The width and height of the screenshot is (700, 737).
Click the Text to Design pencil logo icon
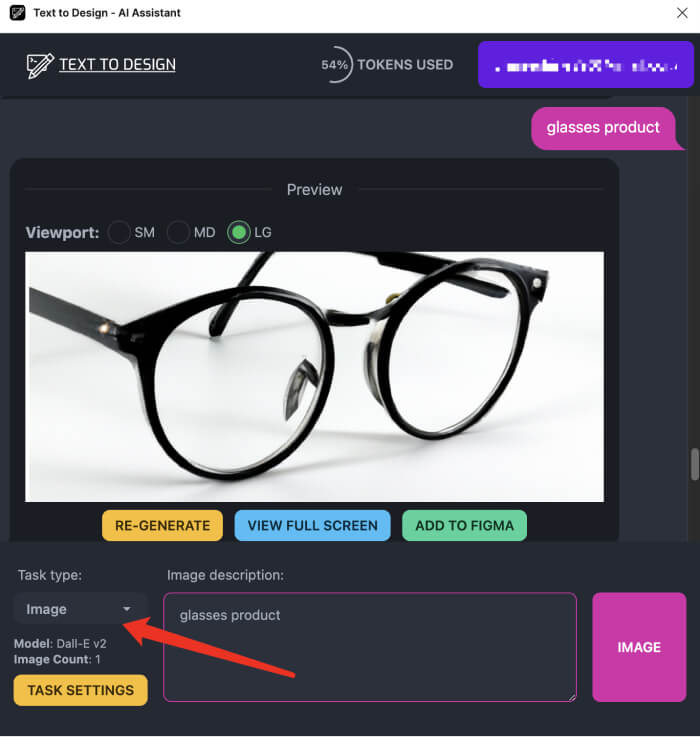(x=40, y=65)
